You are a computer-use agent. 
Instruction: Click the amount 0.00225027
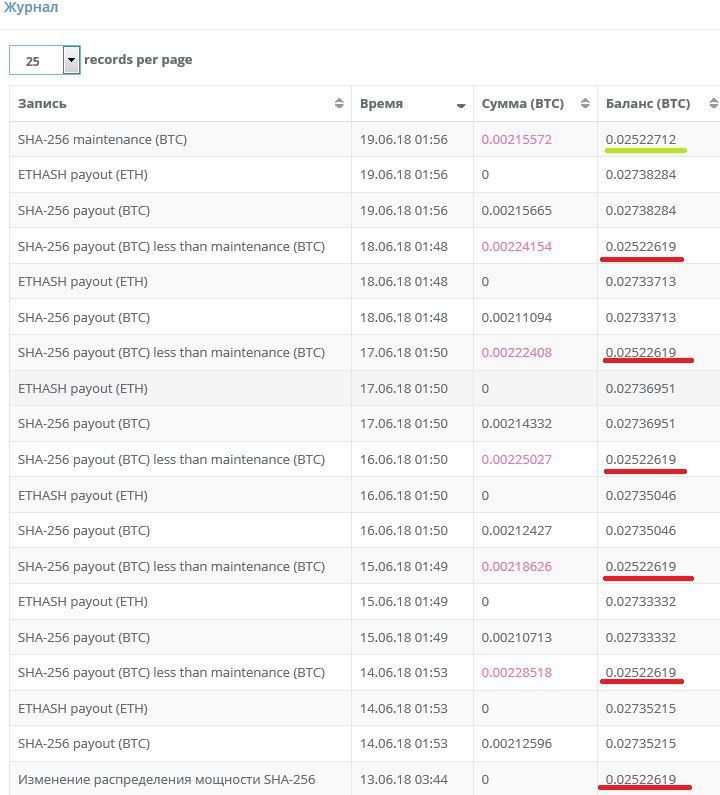pos(517,459)
